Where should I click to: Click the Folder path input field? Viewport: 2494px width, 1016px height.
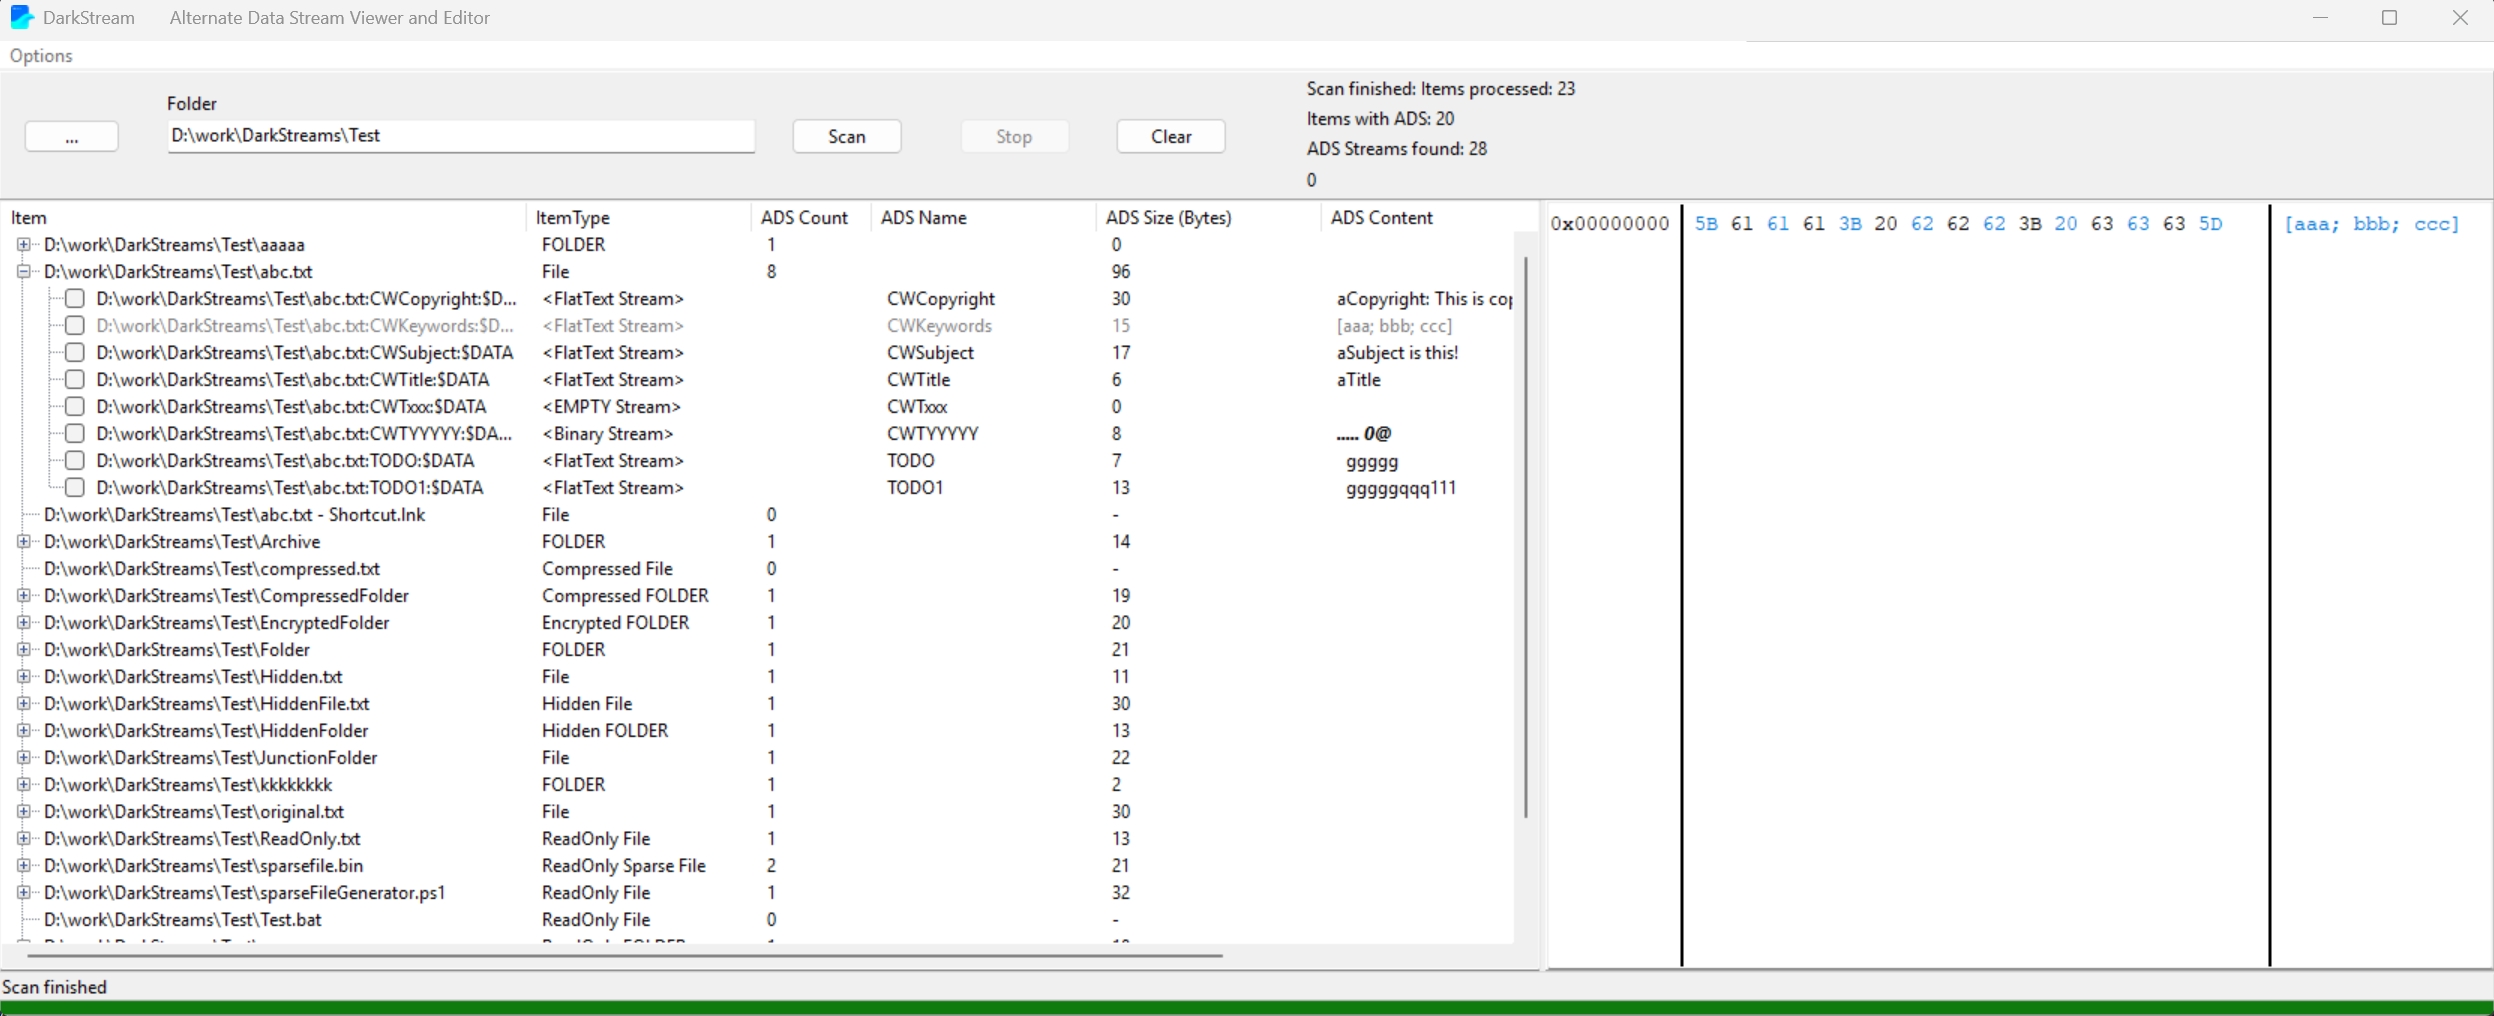pos(460,136)
